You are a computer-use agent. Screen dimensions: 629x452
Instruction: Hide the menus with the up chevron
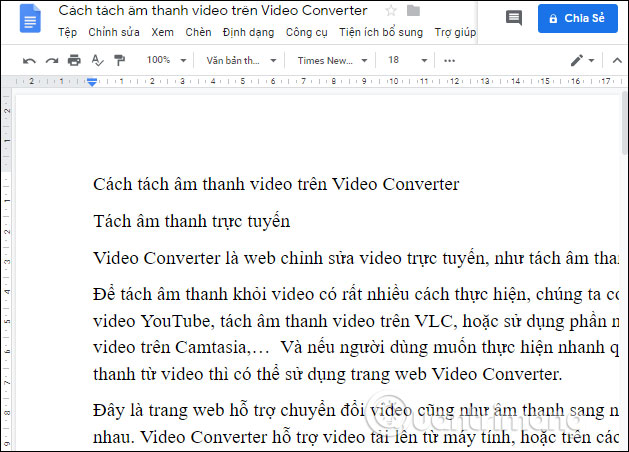(x=617, y=61)
